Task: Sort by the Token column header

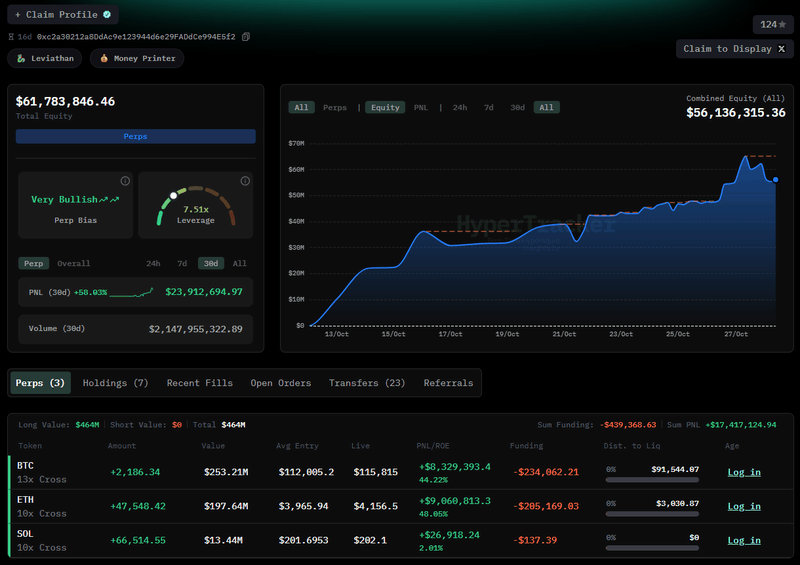Action: [30, 446]
